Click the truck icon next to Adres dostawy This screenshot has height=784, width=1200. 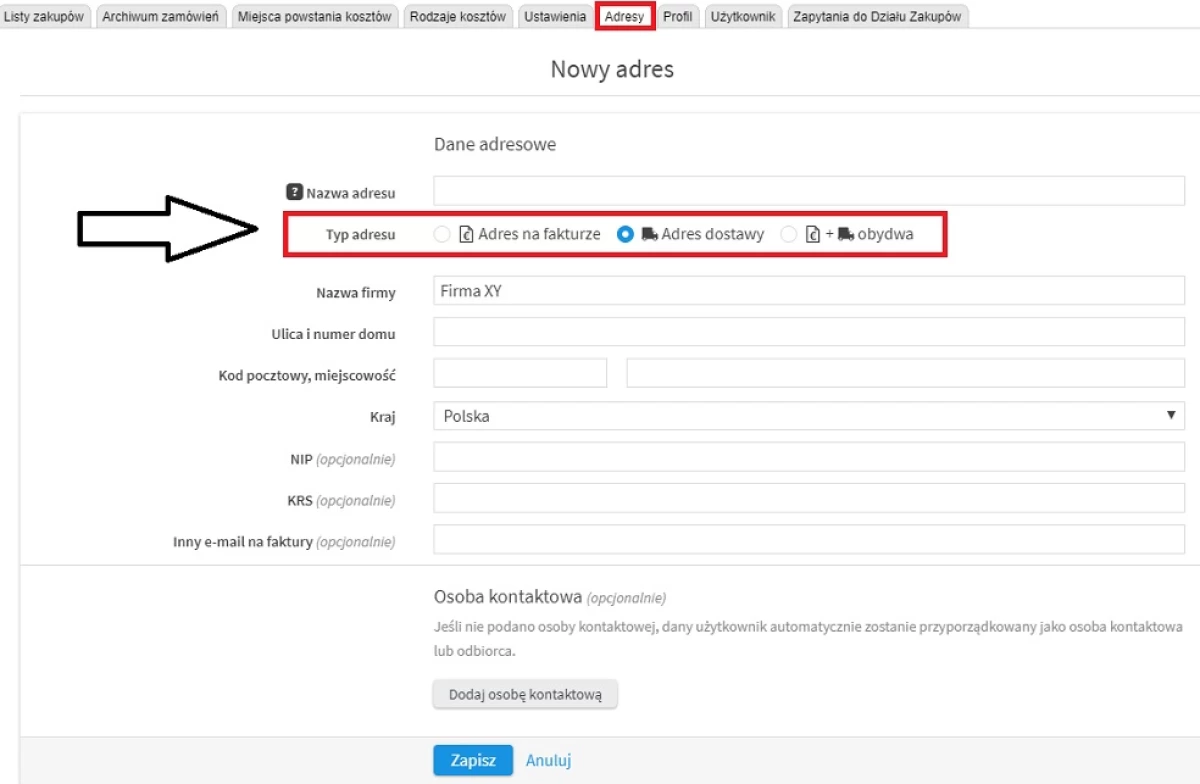pos(649,235)
